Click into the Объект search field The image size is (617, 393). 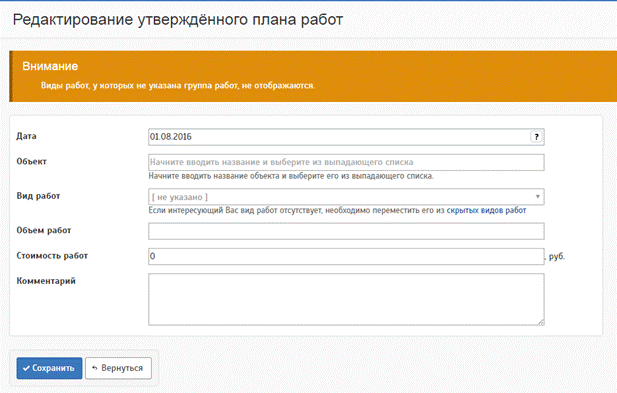(346, 162)
